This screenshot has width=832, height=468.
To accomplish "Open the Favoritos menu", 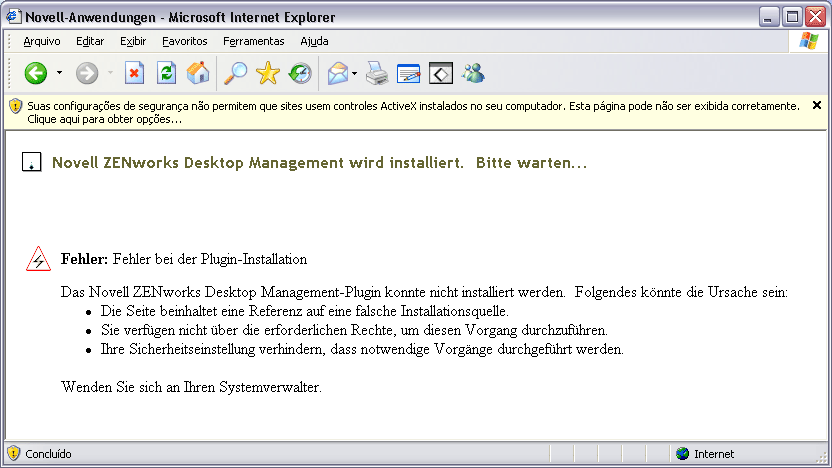I will tap(185, 41).
